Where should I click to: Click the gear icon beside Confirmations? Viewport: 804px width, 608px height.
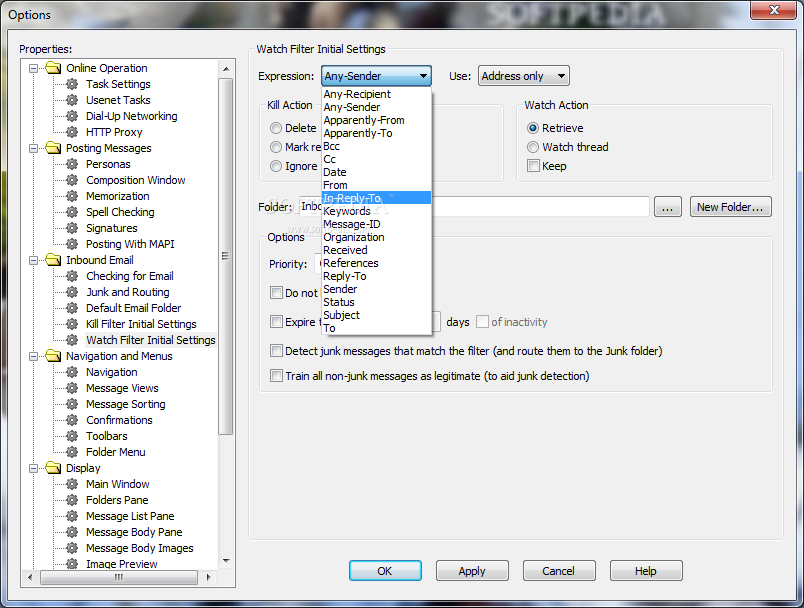point(72,420)
